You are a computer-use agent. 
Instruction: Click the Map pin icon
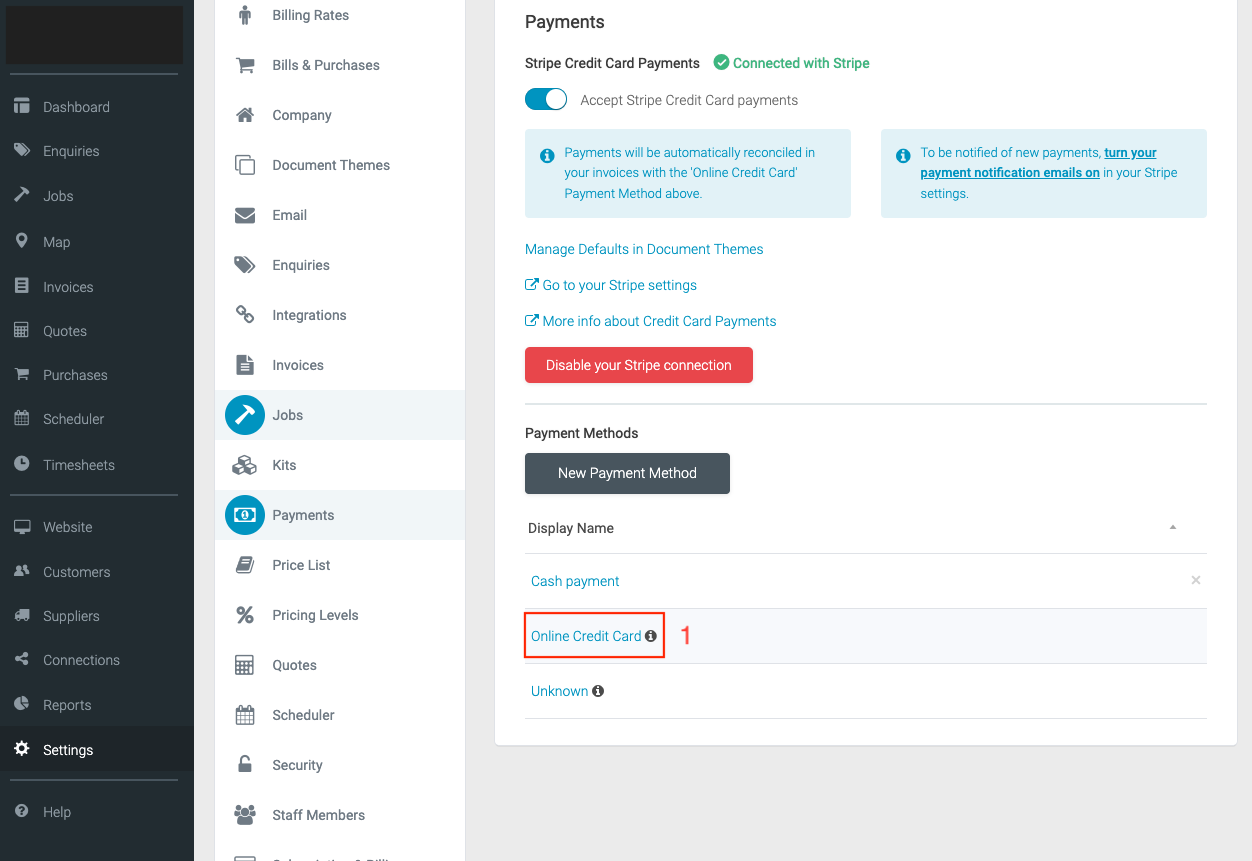click(22, 241)
